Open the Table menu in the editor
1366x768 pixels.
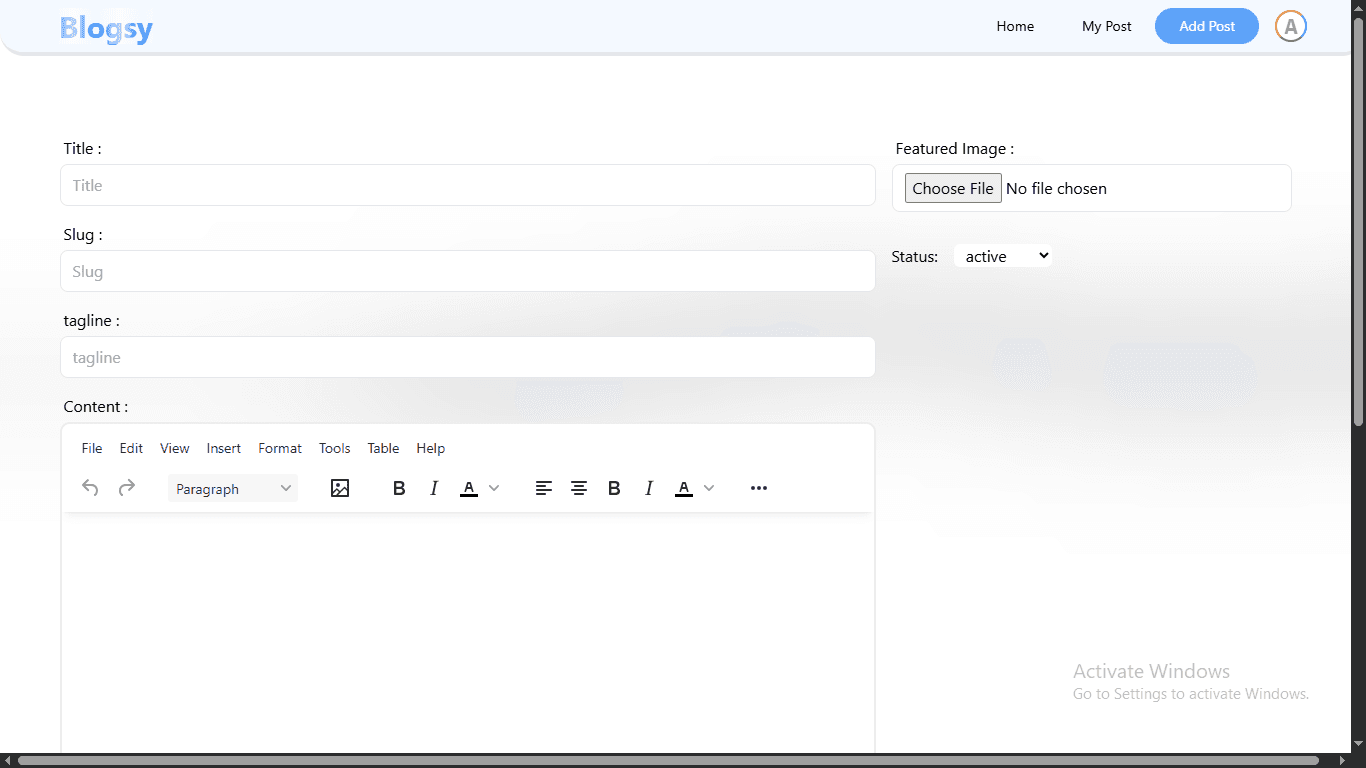[383, 448]
